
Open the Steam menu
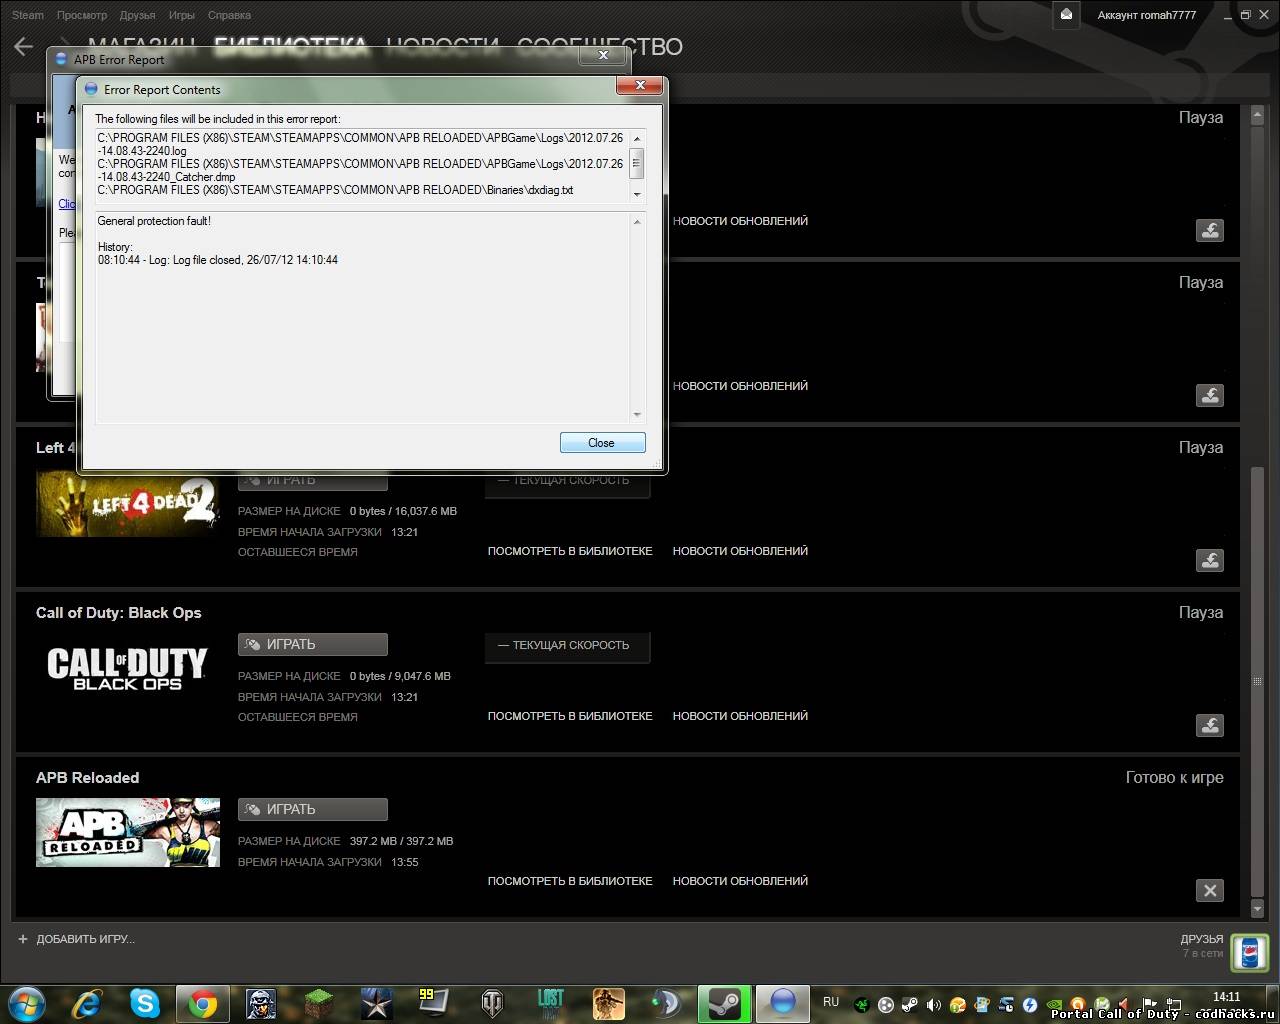[x=28, y=15]
